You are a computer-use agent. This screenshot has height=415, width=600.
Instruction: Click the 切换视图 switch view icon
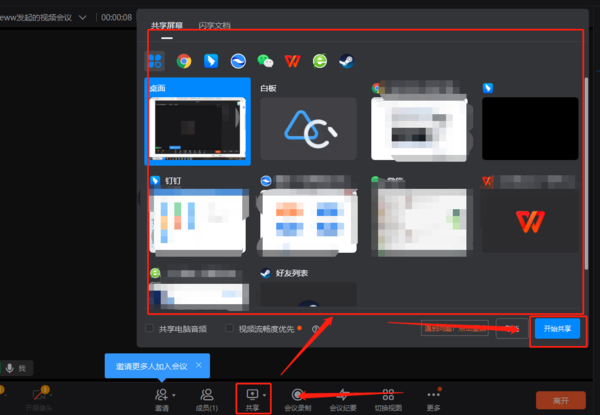[x=388, y=399]
